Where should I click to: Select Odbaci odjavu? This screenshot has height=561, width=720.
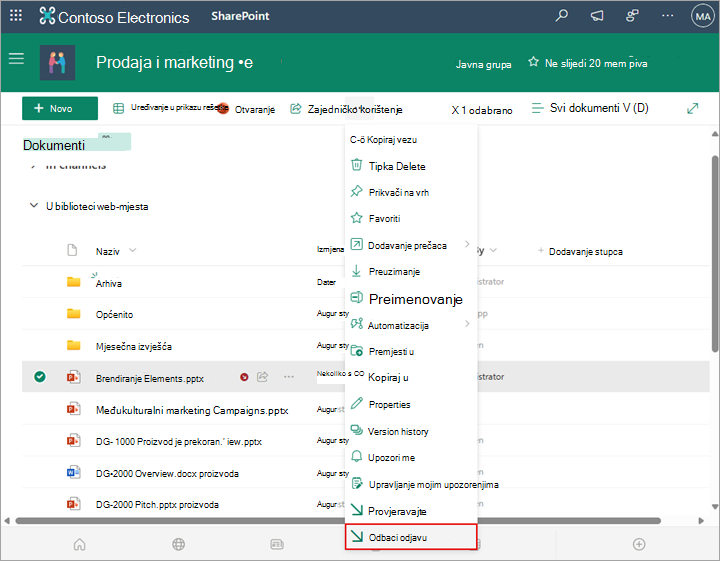click(411, 537)
